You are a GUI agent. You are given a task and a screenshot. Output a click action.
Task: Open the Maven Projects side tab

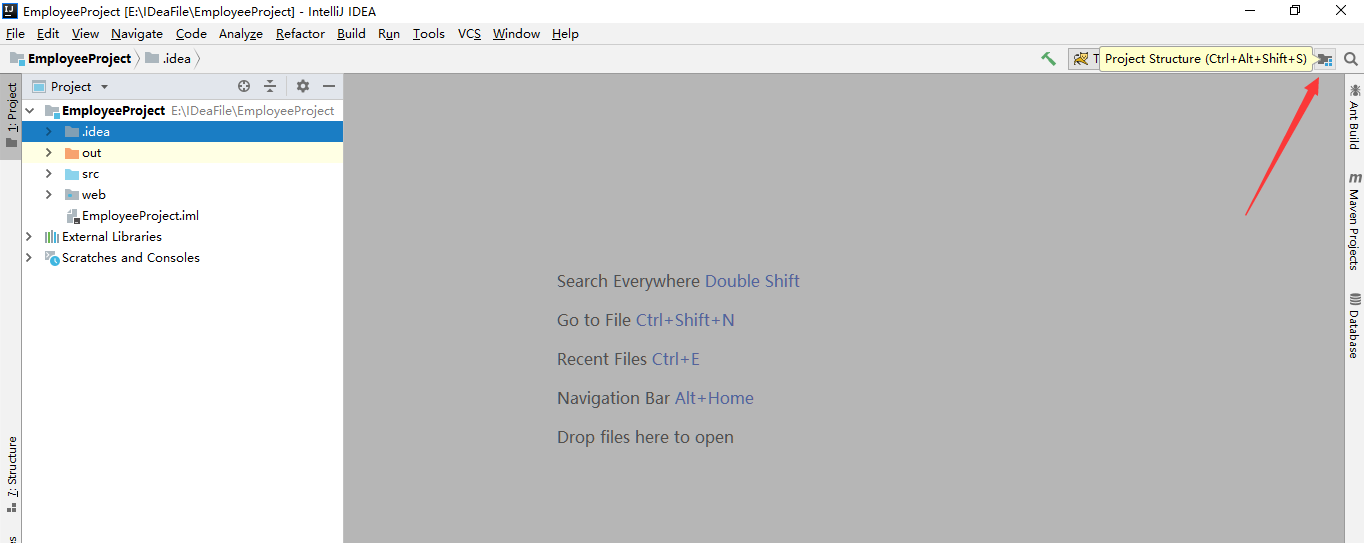coord(1354,222)
